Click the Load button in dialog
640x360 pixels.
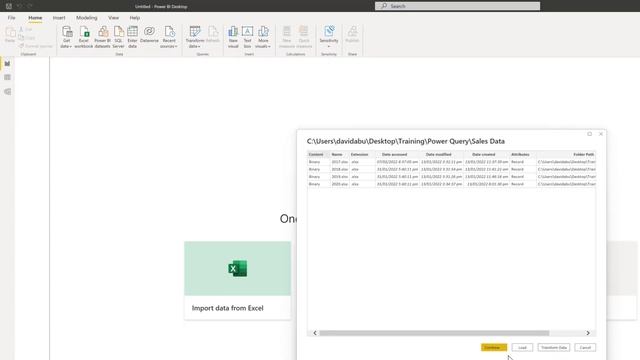pos(522,347)
